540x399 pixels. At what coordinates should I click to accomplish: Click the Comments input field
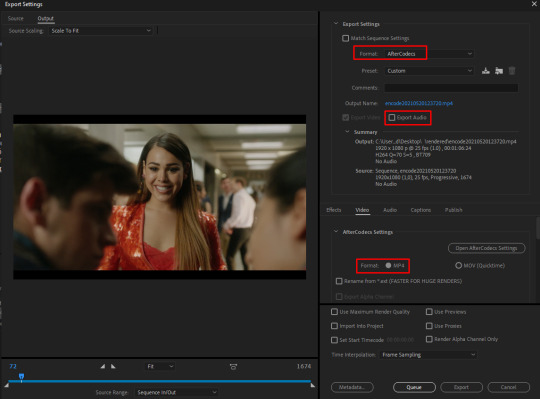tap(451, 88)
